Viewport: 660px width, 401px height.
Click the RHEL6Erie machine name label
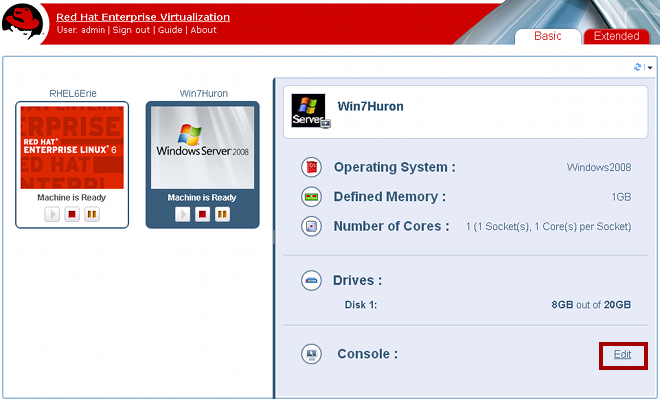pyautogui.click(x=73, y=93)
